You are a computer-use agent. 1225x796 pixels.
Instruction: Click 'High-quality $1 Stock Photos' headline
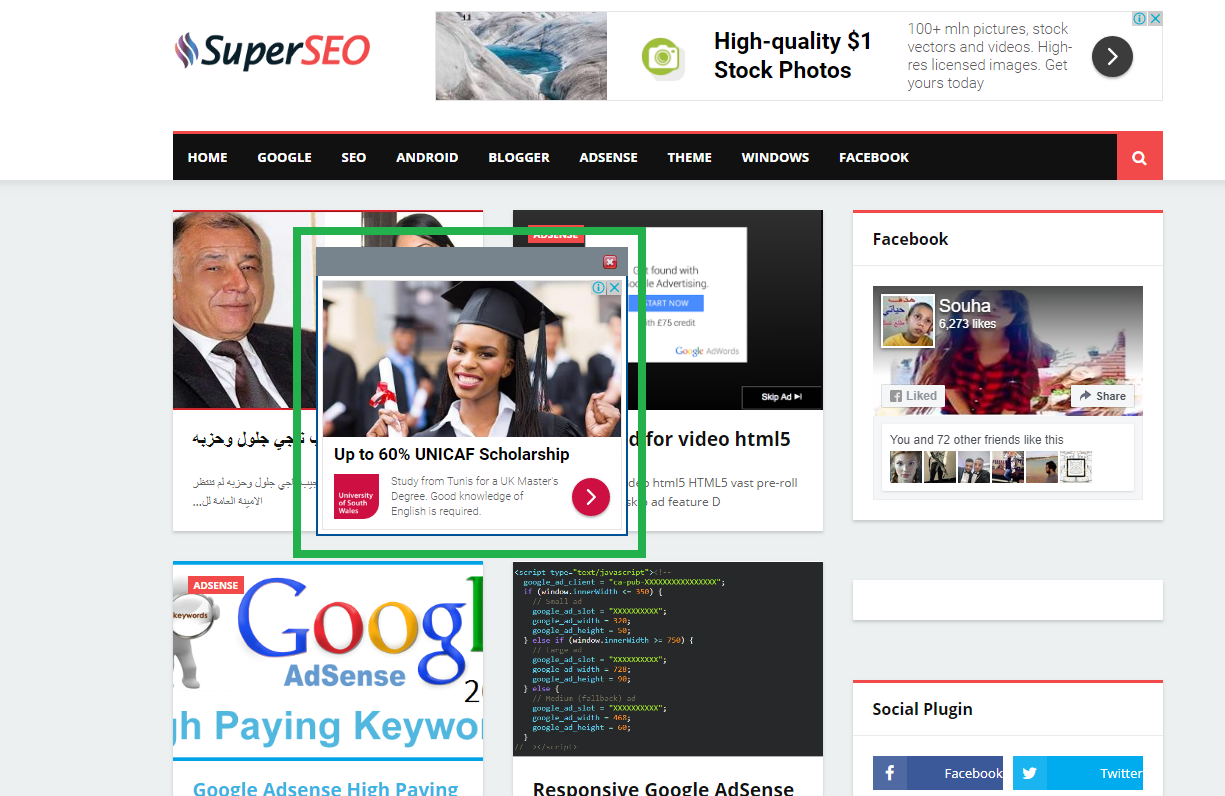793,56
